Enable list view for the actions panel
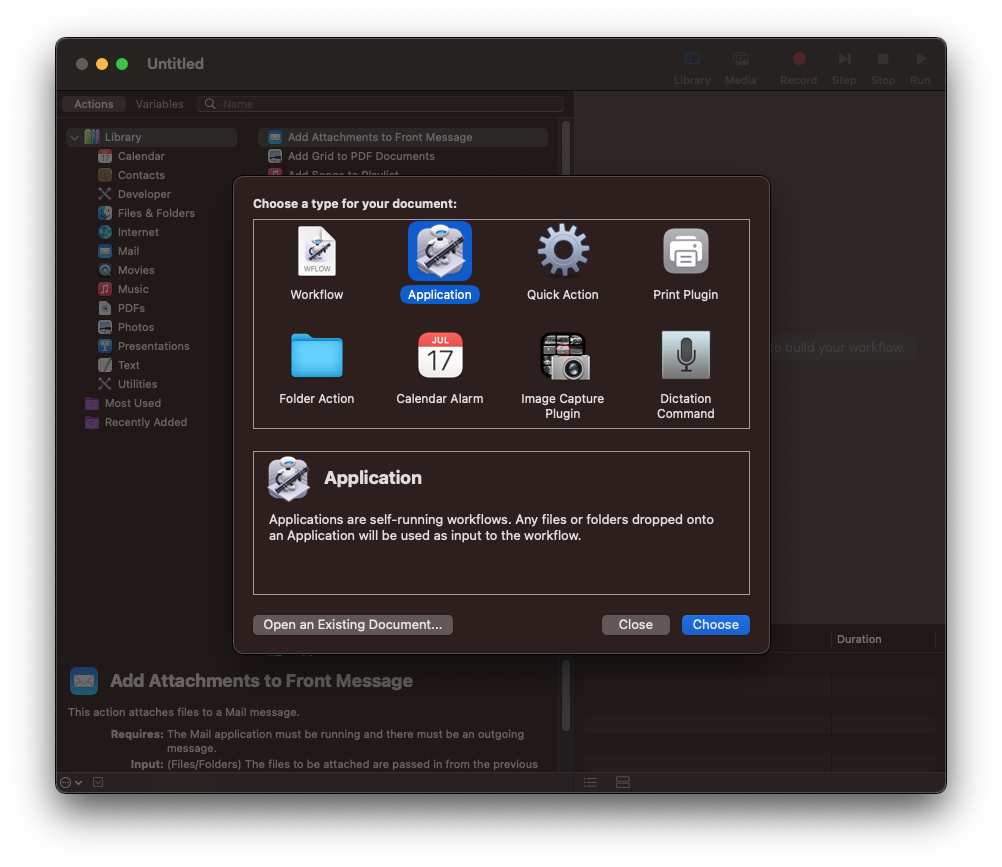The height and width of the screenshot is (867, 1002). (590, 782)
